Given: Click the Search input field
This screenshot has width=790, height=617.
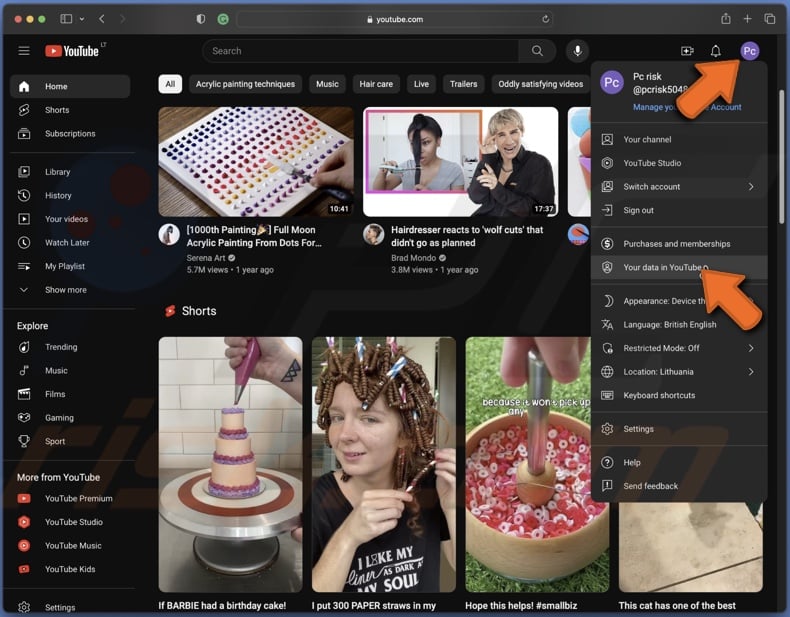Looking at the screenshot, I should [361, 51].
